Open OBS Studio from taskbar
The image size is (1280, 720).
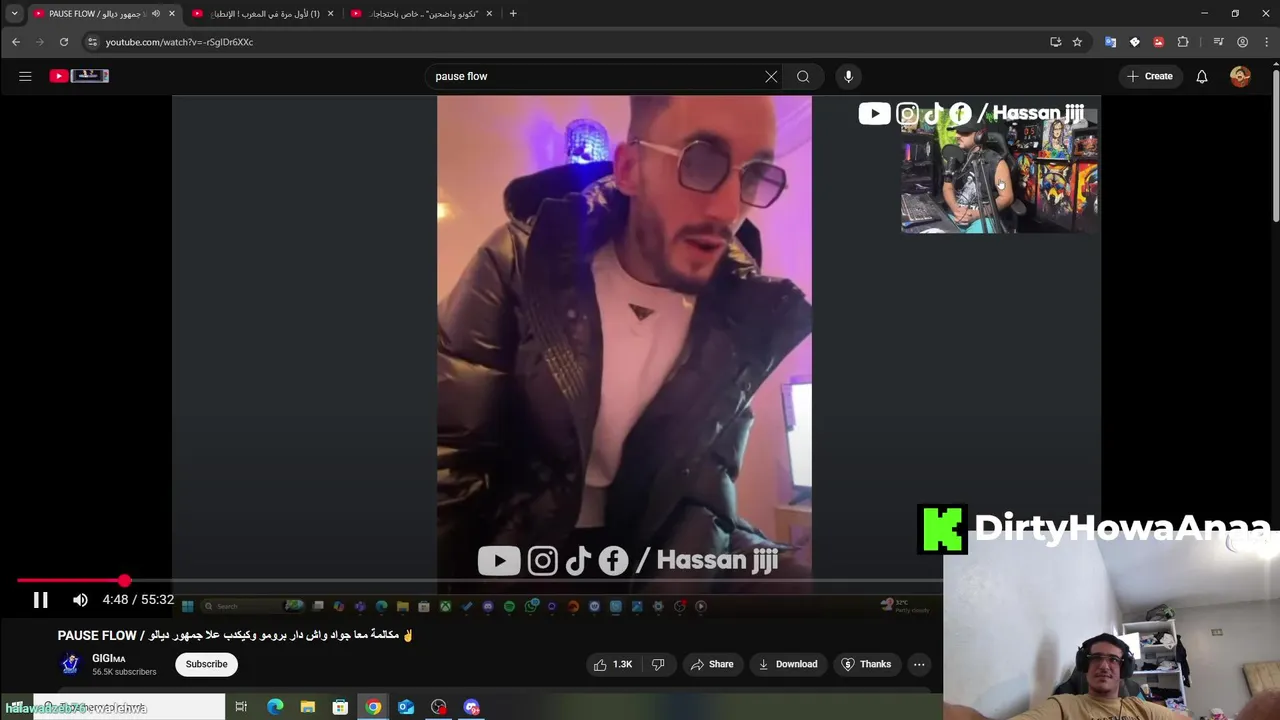[439, 707]
